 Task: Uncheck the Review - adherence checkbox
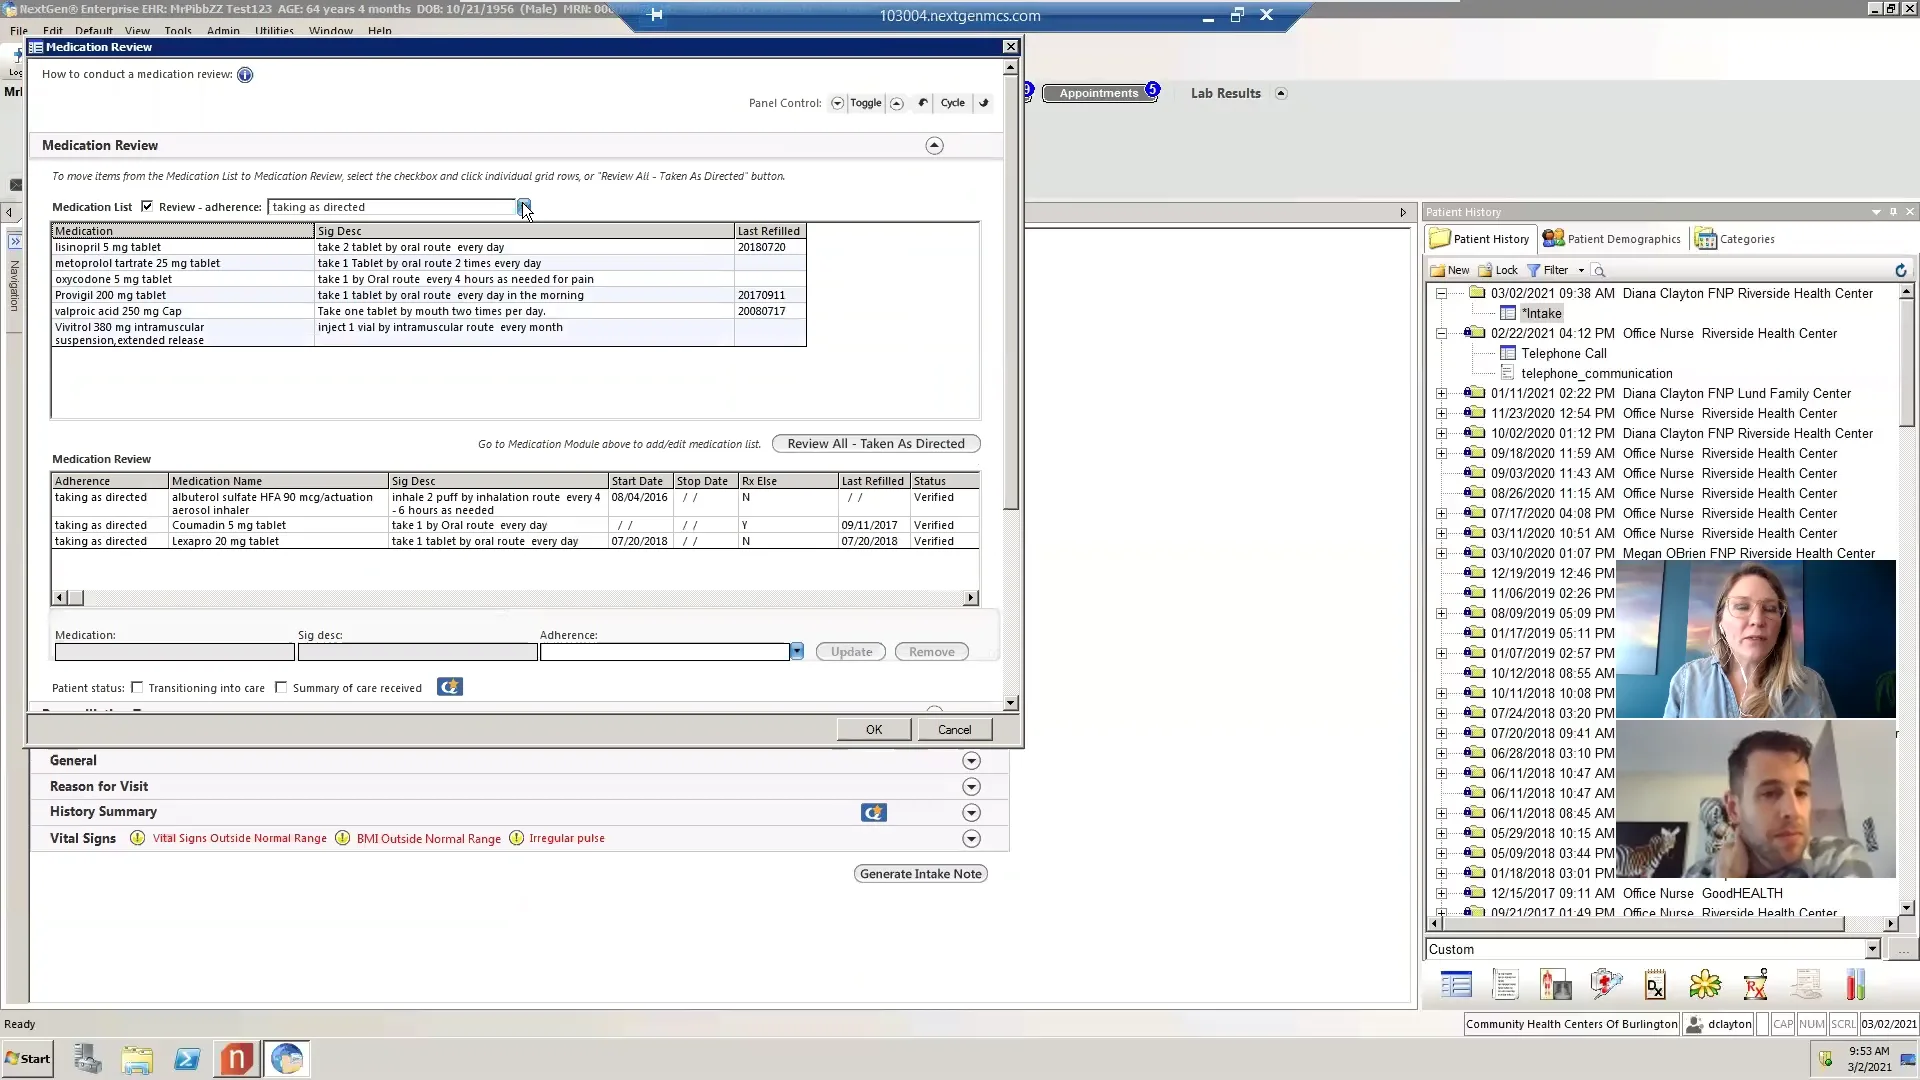pyautogui.click(x=147, y=206)
